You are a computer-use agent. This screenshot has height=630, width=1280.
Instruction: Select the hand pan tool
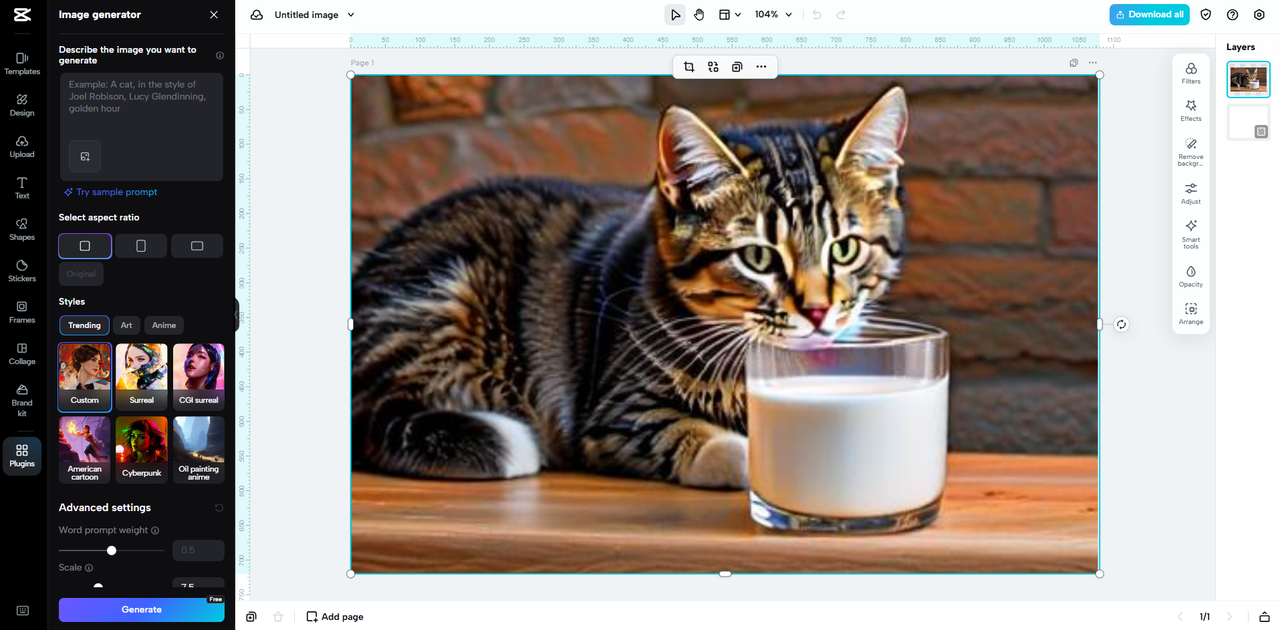699,15
